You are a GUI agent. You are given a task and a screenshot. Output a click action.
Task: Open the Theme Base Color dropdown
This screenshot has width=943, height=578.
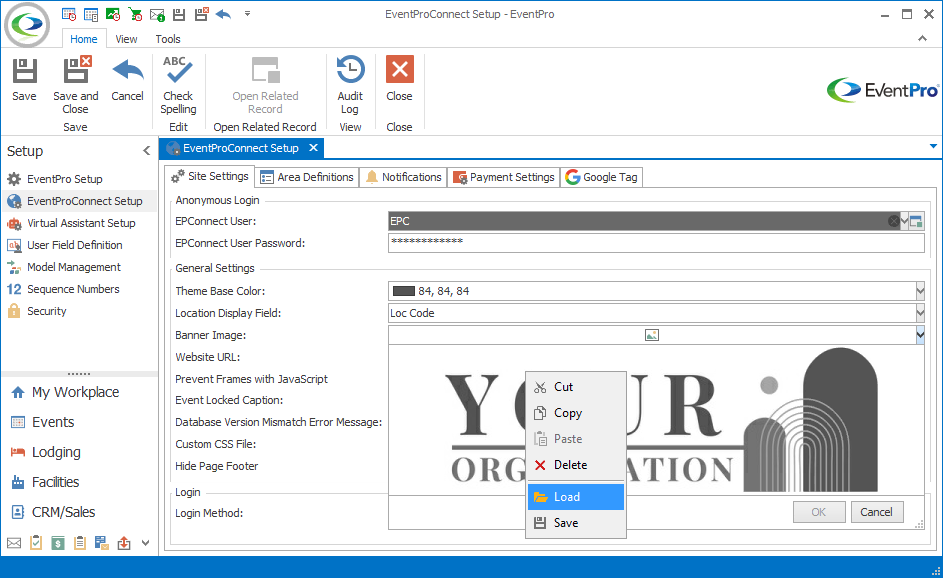920,291
